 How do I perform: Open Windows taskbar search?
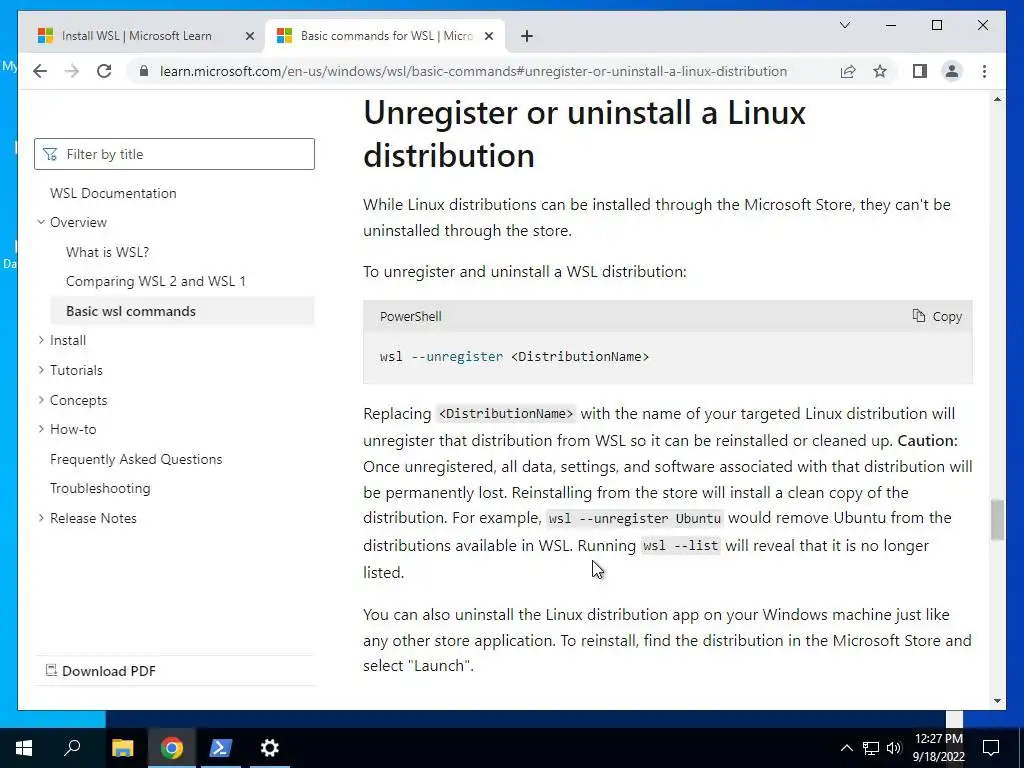[x=72, y=748]
